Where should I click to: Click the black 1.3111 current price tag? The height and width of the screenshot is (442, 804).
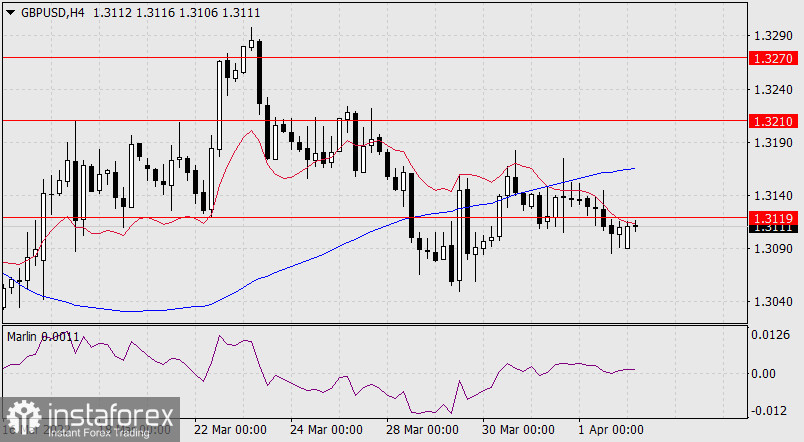click(774, 228)
